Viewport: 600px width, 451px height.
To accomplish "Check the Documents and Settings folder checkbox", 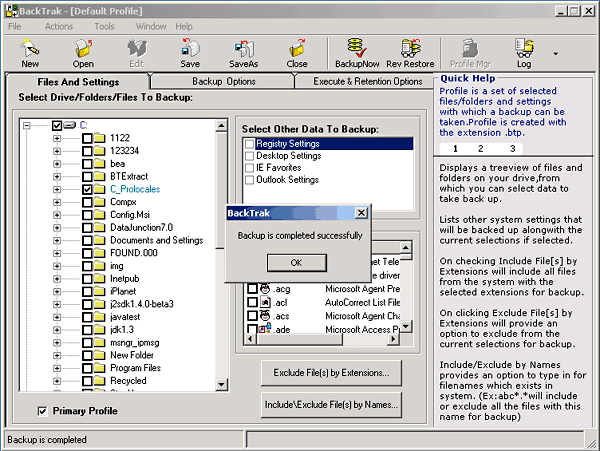I will (87, 240).
